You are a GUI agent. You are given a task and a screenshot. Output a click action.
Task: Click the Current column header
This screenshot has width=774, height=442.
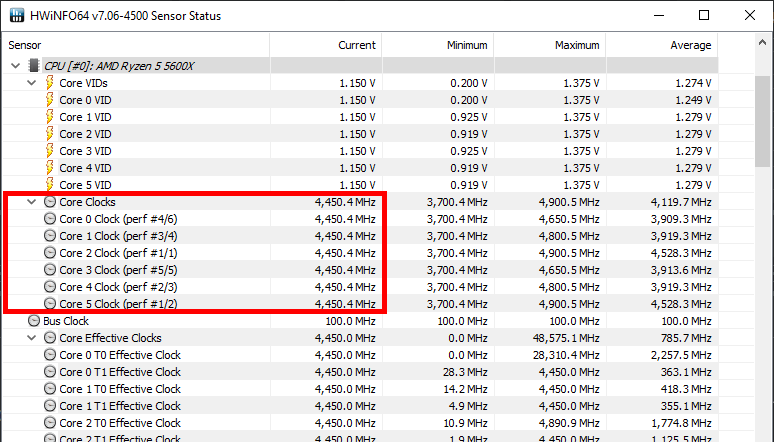click(326, 45)
